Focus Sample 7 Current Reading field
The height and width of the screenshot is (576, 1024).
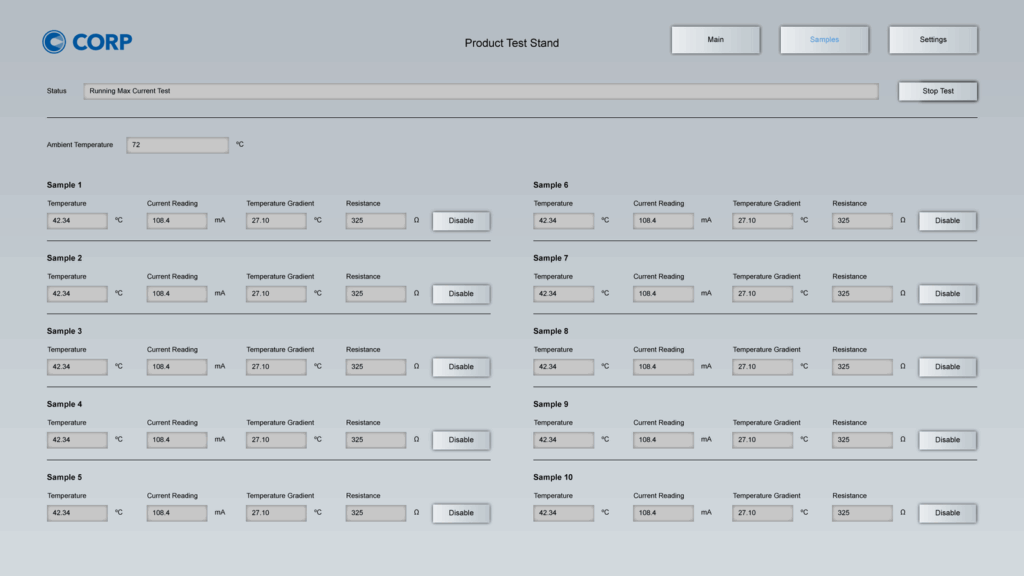[664, 294]
